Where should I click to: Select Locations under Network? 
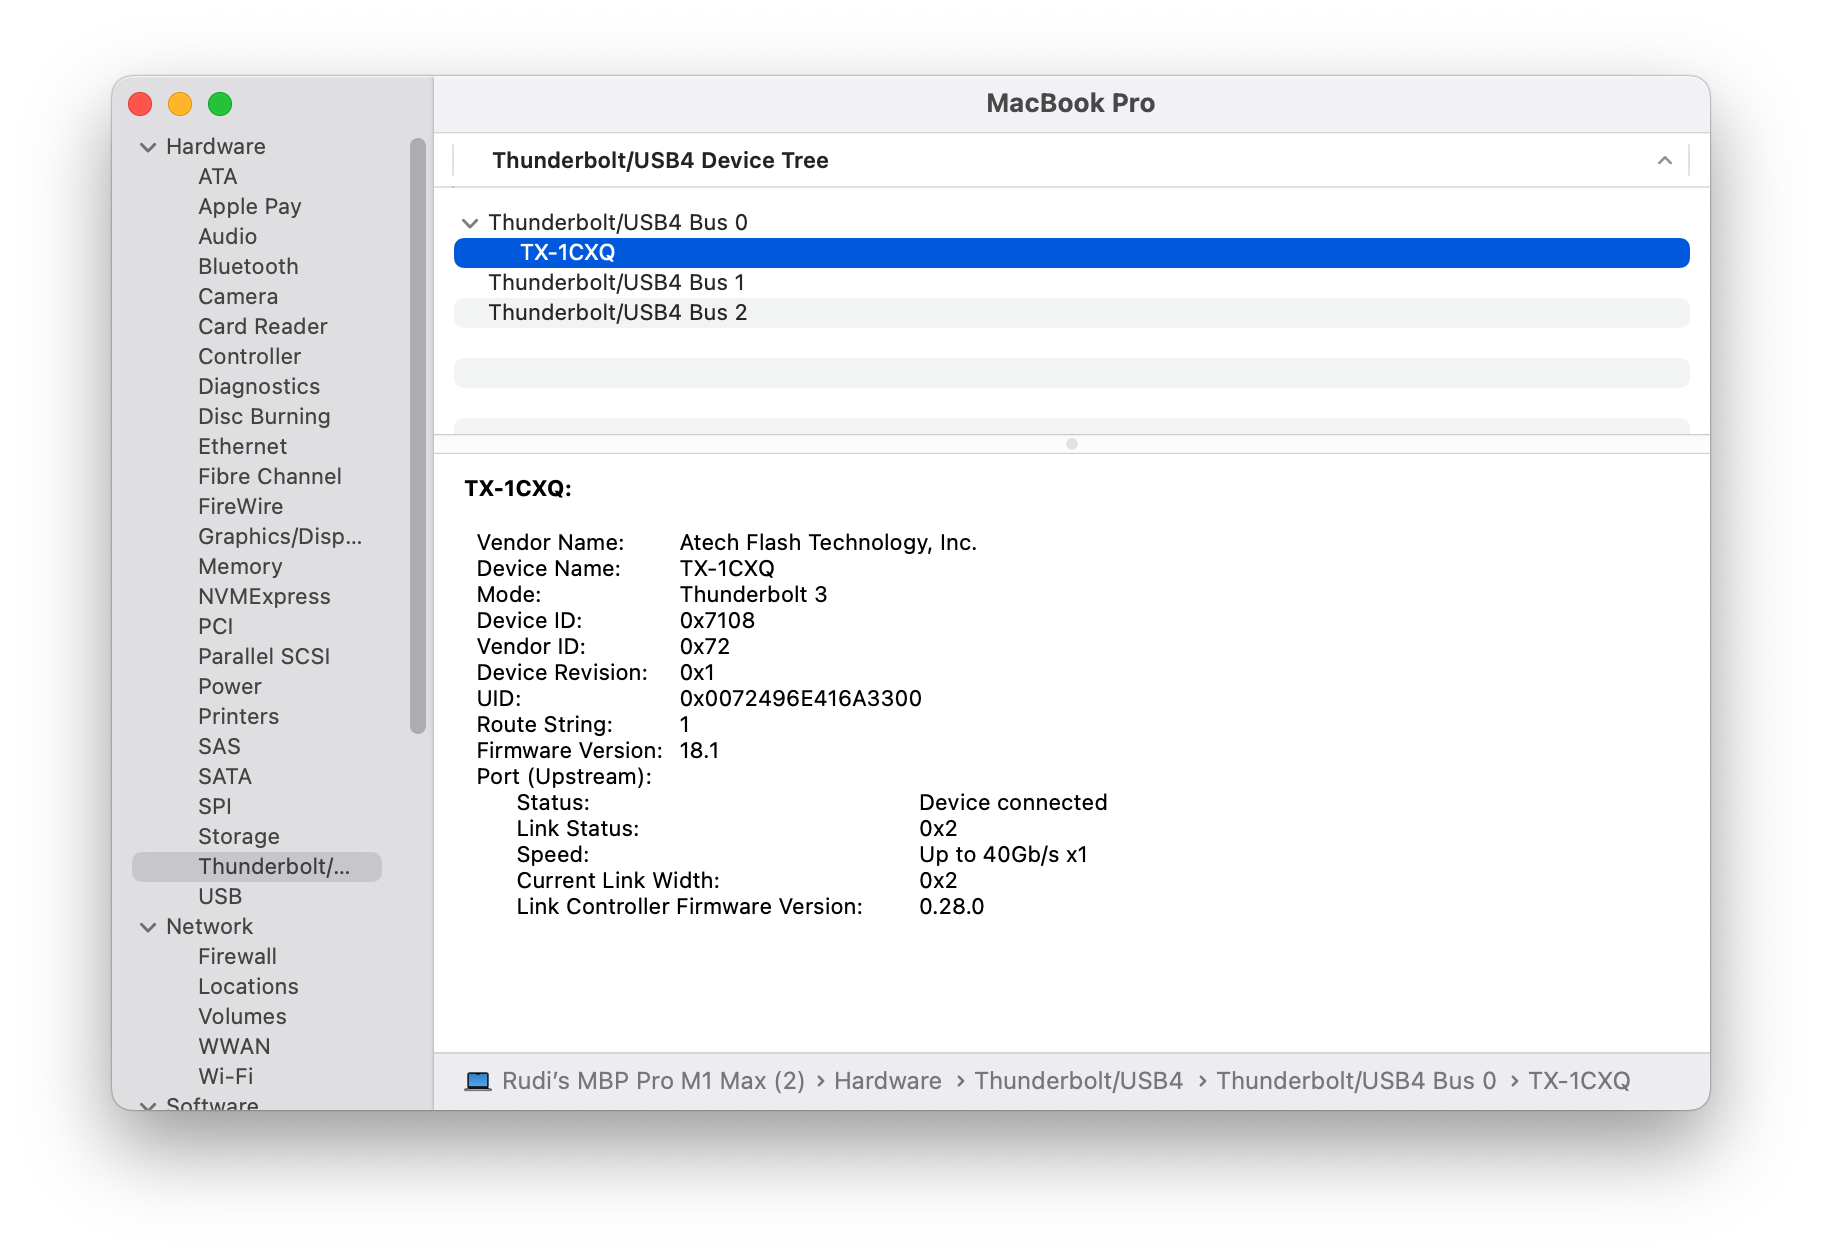(x=248, y=987)
